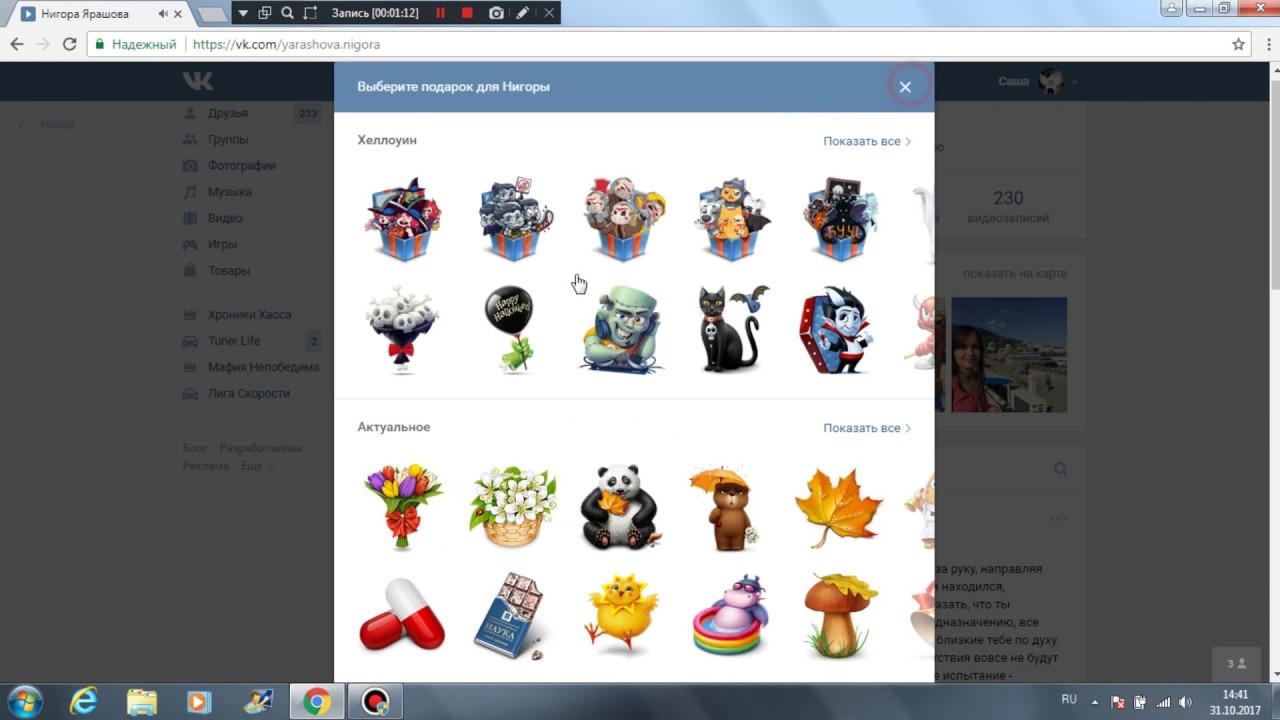Close the gift selection dialog
This screenshot has height=720, width=1280.
pos(905,87)
